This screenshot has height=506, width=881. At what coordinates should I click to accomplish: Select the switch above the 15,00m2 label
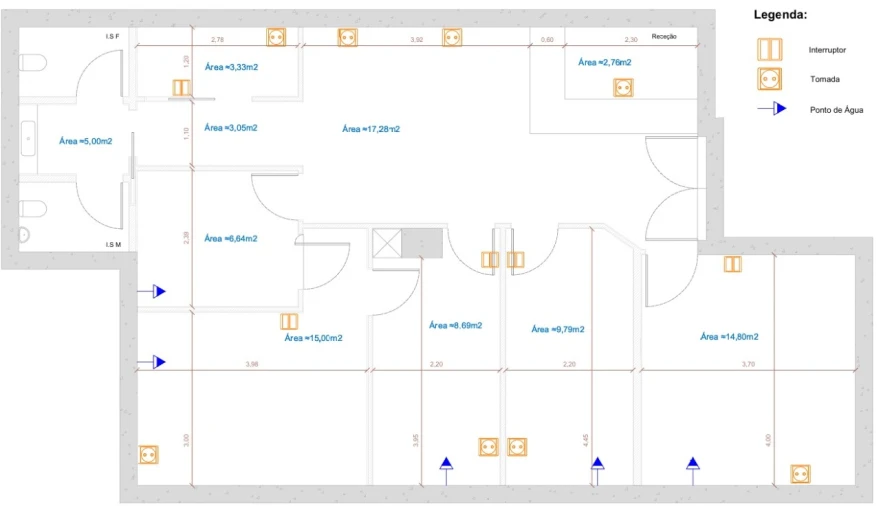[289, 322]
